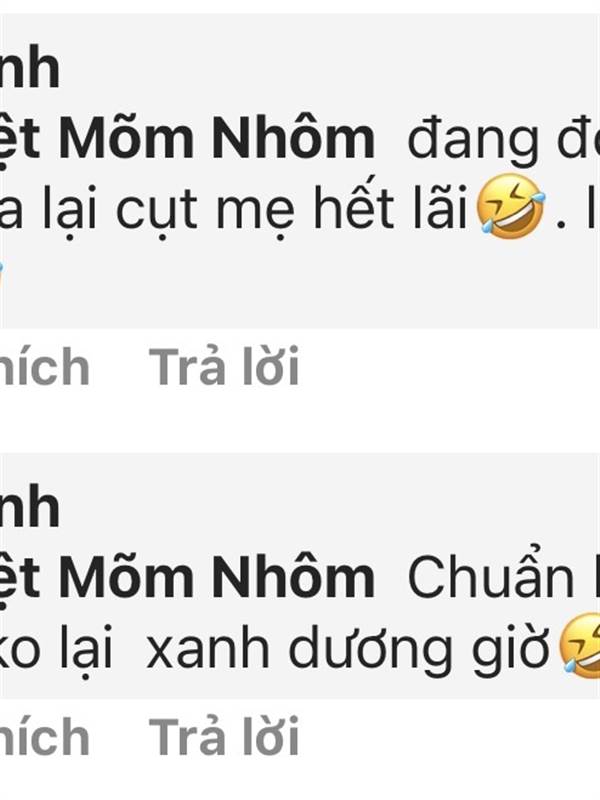The image size is (600, 800).
Task: Like the second comment with "Thích"
Action: pos(45,736)
